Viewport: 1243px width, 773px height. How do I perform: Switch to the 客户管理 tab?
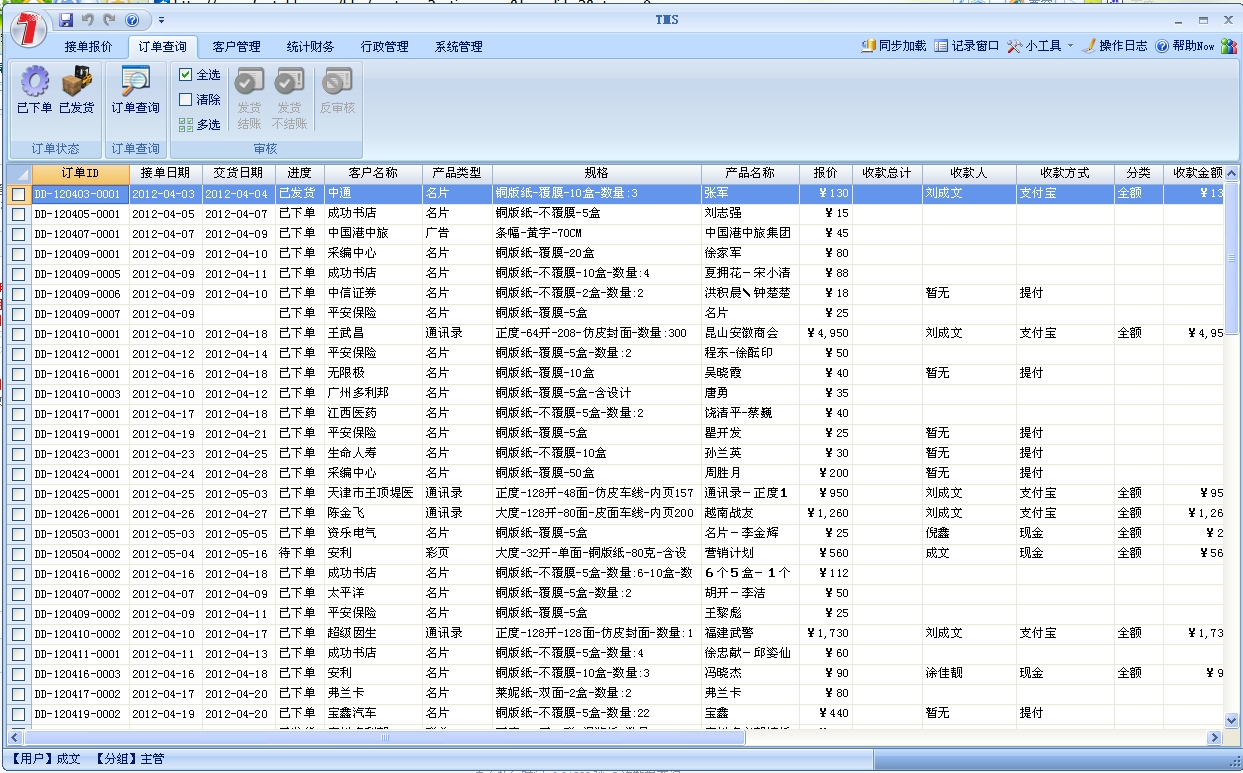[236, 47]
